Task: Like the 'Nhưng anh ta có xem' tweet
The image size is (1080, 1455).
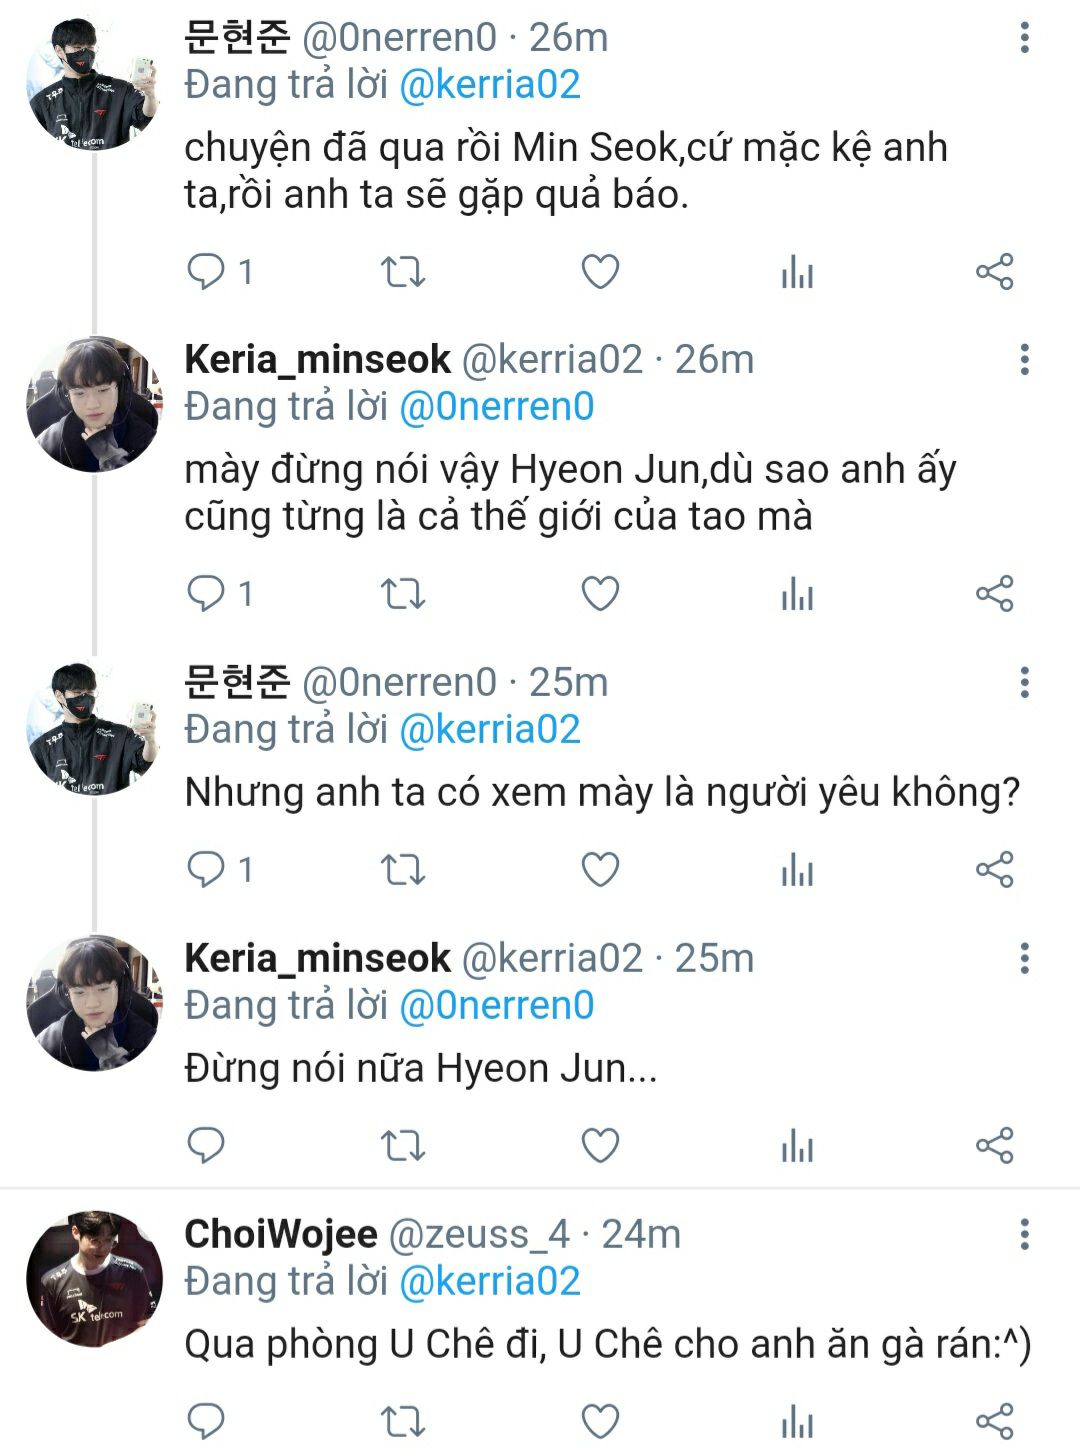Action: (600, 869)
